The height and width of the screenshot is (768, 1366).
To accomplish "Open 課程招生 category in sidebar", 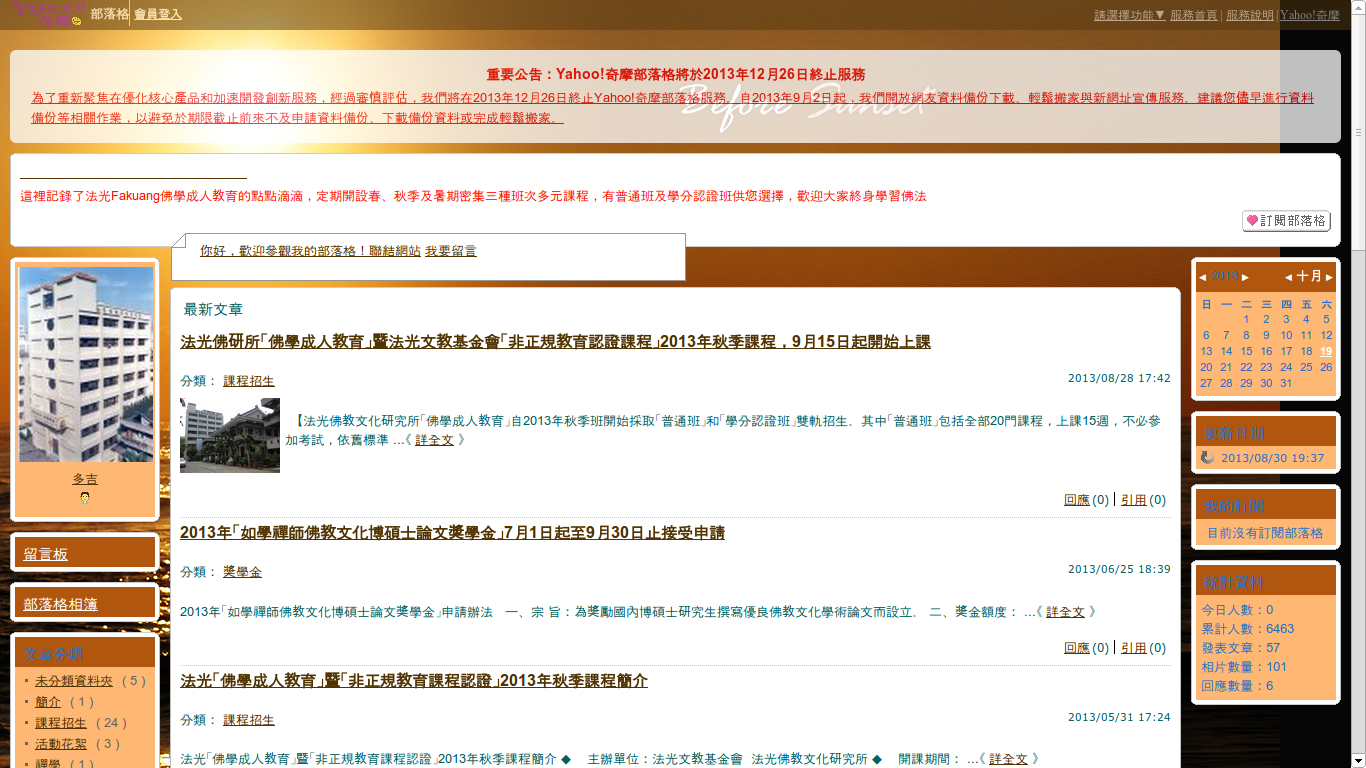I will point(61,723).
